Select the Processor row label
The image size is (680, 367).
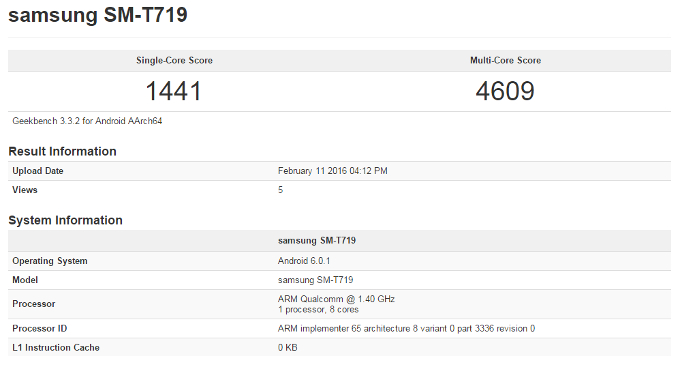click(x=34, y=304)
